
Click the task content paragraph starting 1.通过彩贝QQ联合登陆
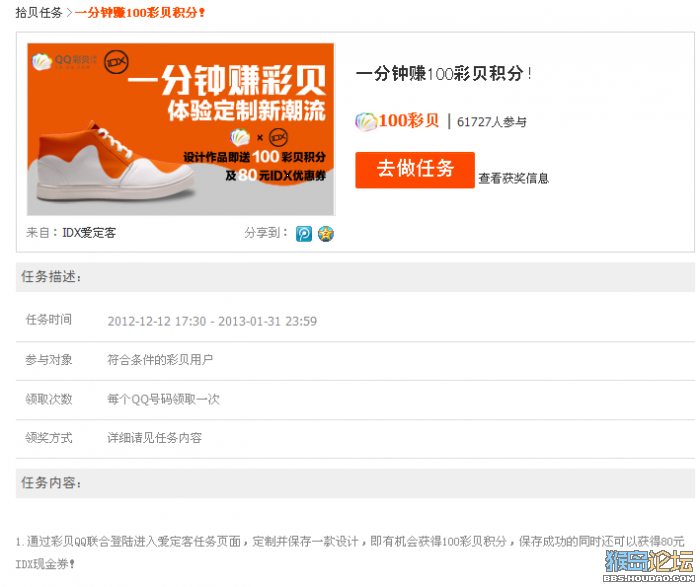click(350, 553)
